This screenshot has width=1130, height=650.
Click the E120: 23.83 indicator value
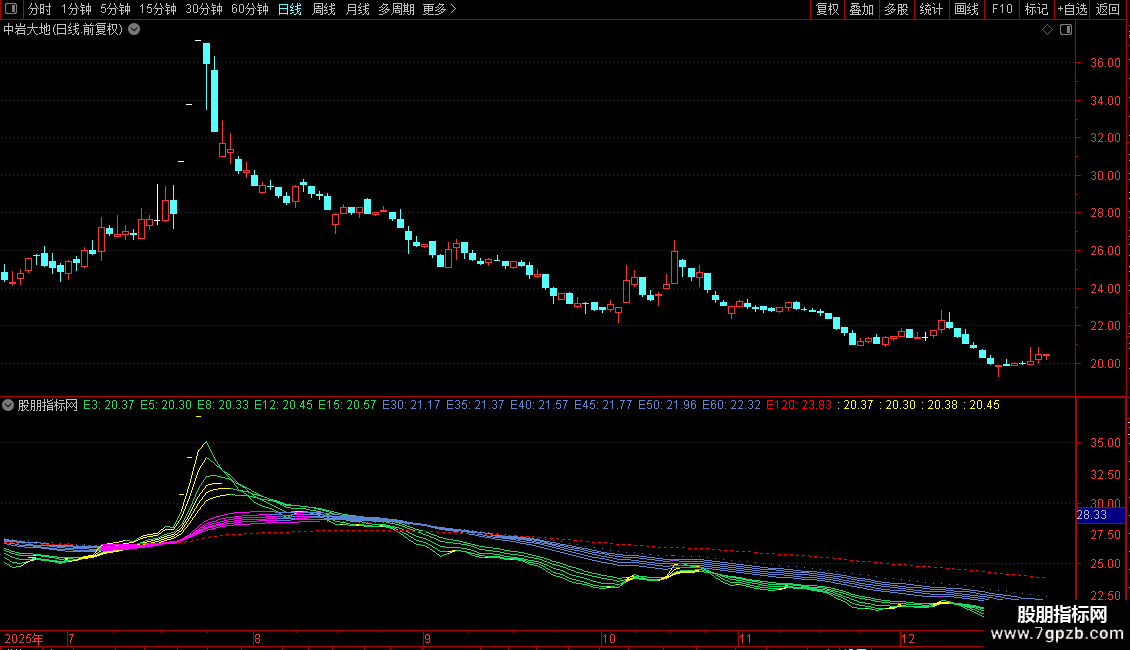coord(798,405)
